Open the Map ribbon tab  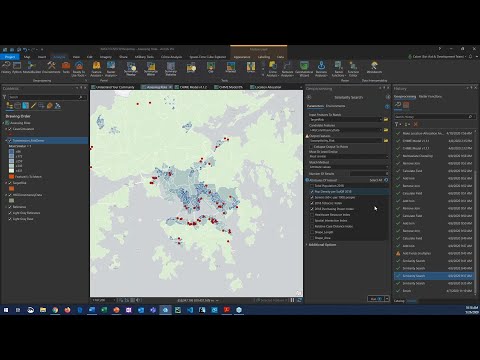(x=27, y=57)
